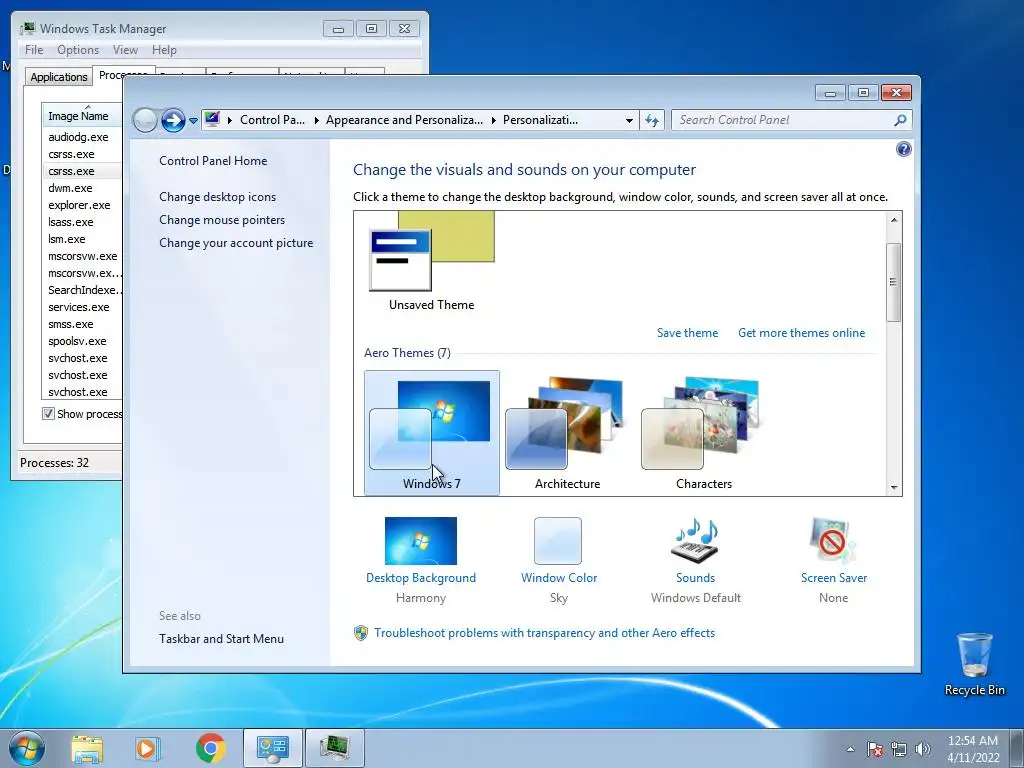This screenshot has height=768, width=1024.
Task: Open Windows Media Player from taskbar
Action: 148,748
